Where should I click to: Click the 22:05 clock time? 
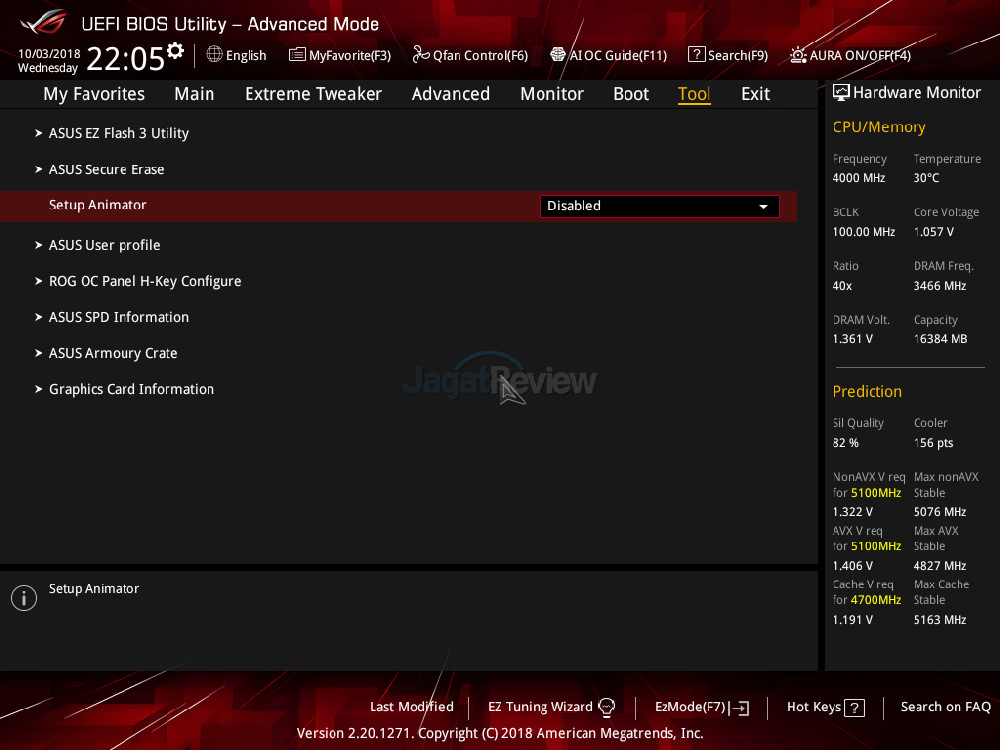[126, 59]
